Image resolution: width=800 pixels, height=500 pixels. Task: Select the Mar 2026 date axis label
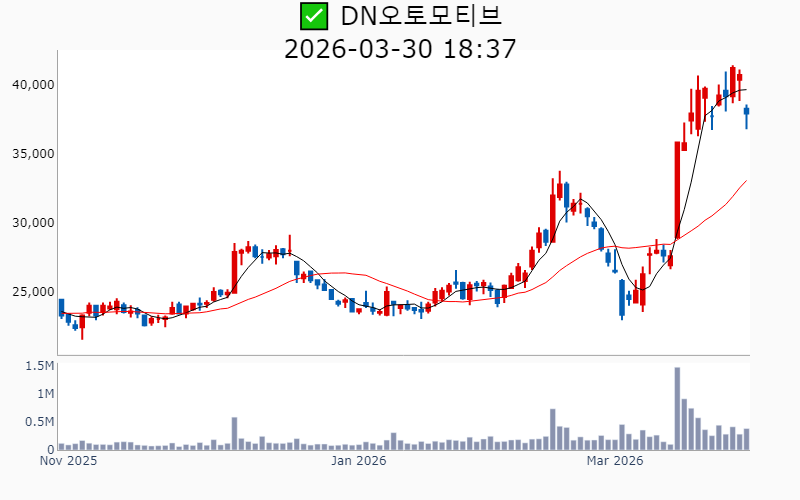tap(613, 462)
